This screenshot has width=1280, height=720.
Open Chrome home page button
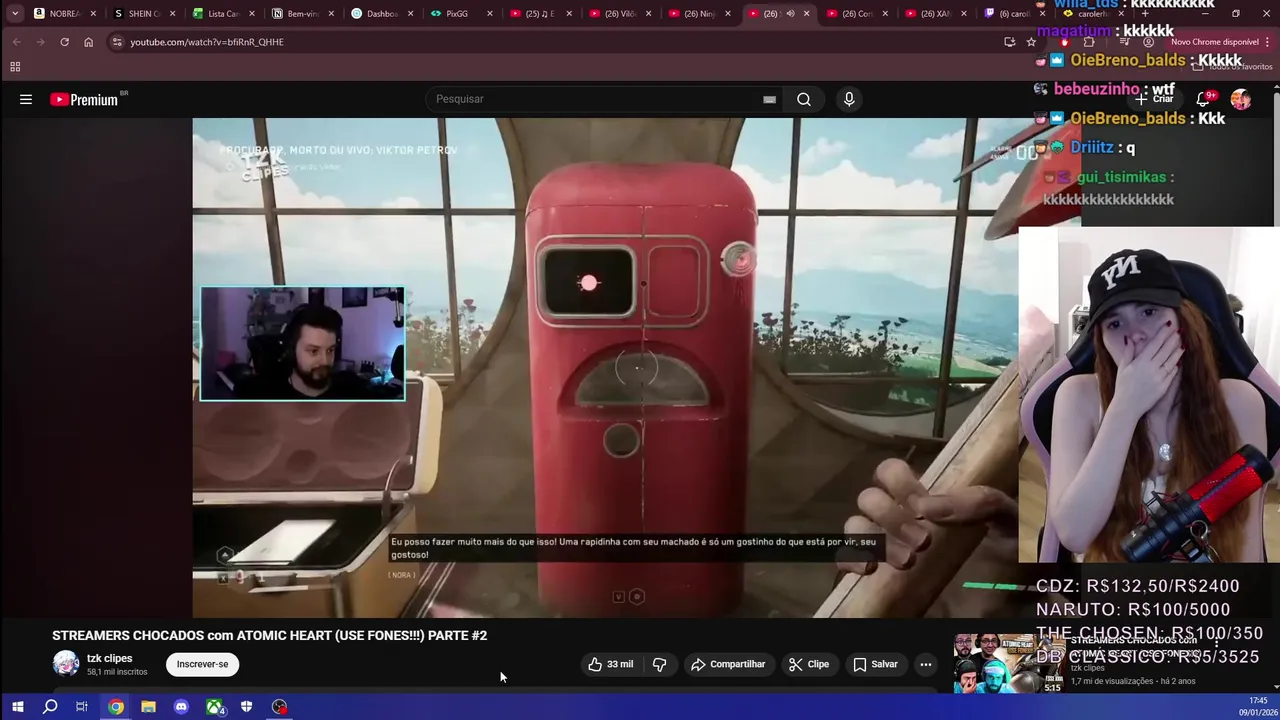88,42
